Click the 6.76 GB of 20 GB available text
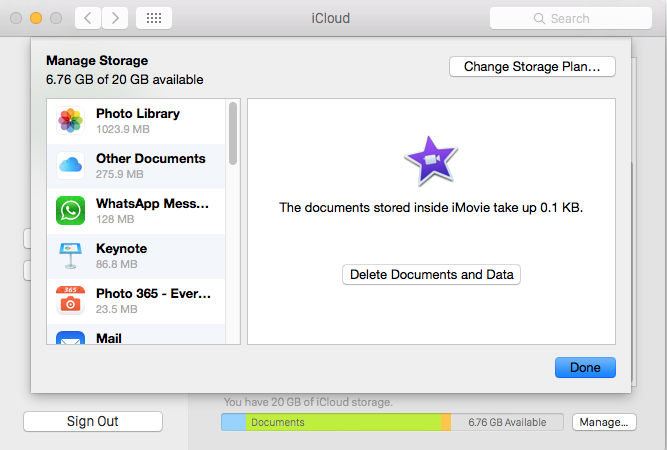The width and height of the screenshot is (667, 450). [x=125, y=80]
